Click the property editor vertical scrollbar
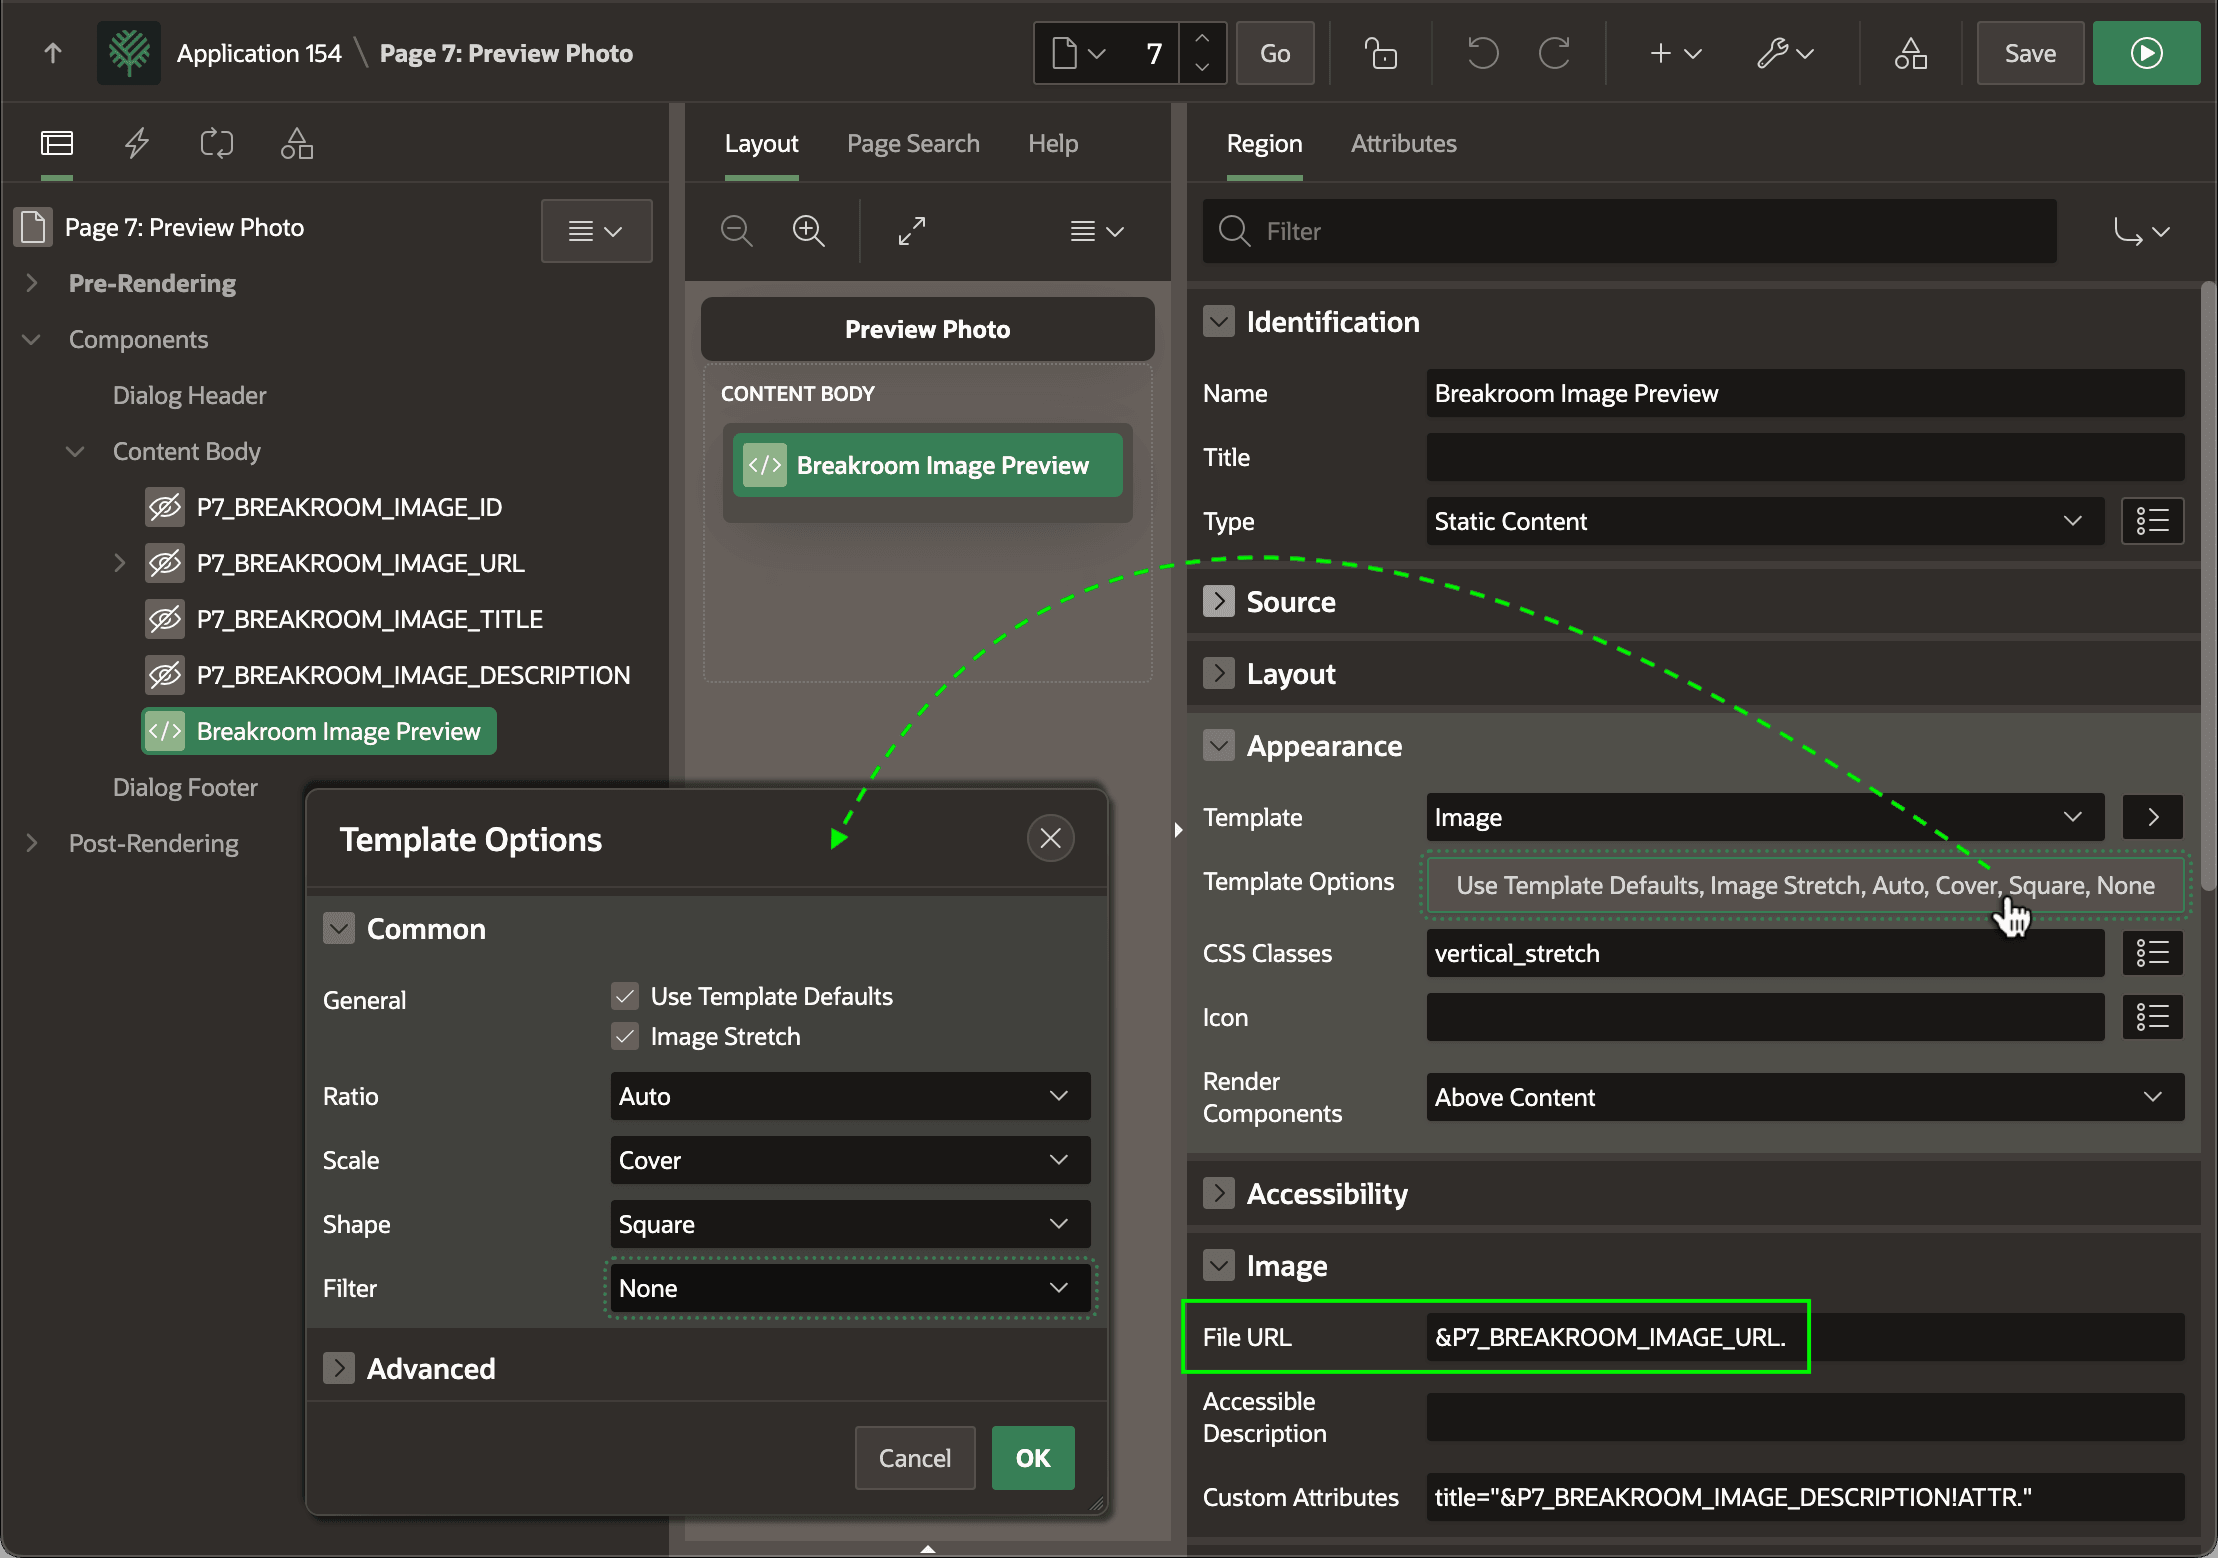Viewport: 2218px width, 1558px height. [x=2209, y=586]
